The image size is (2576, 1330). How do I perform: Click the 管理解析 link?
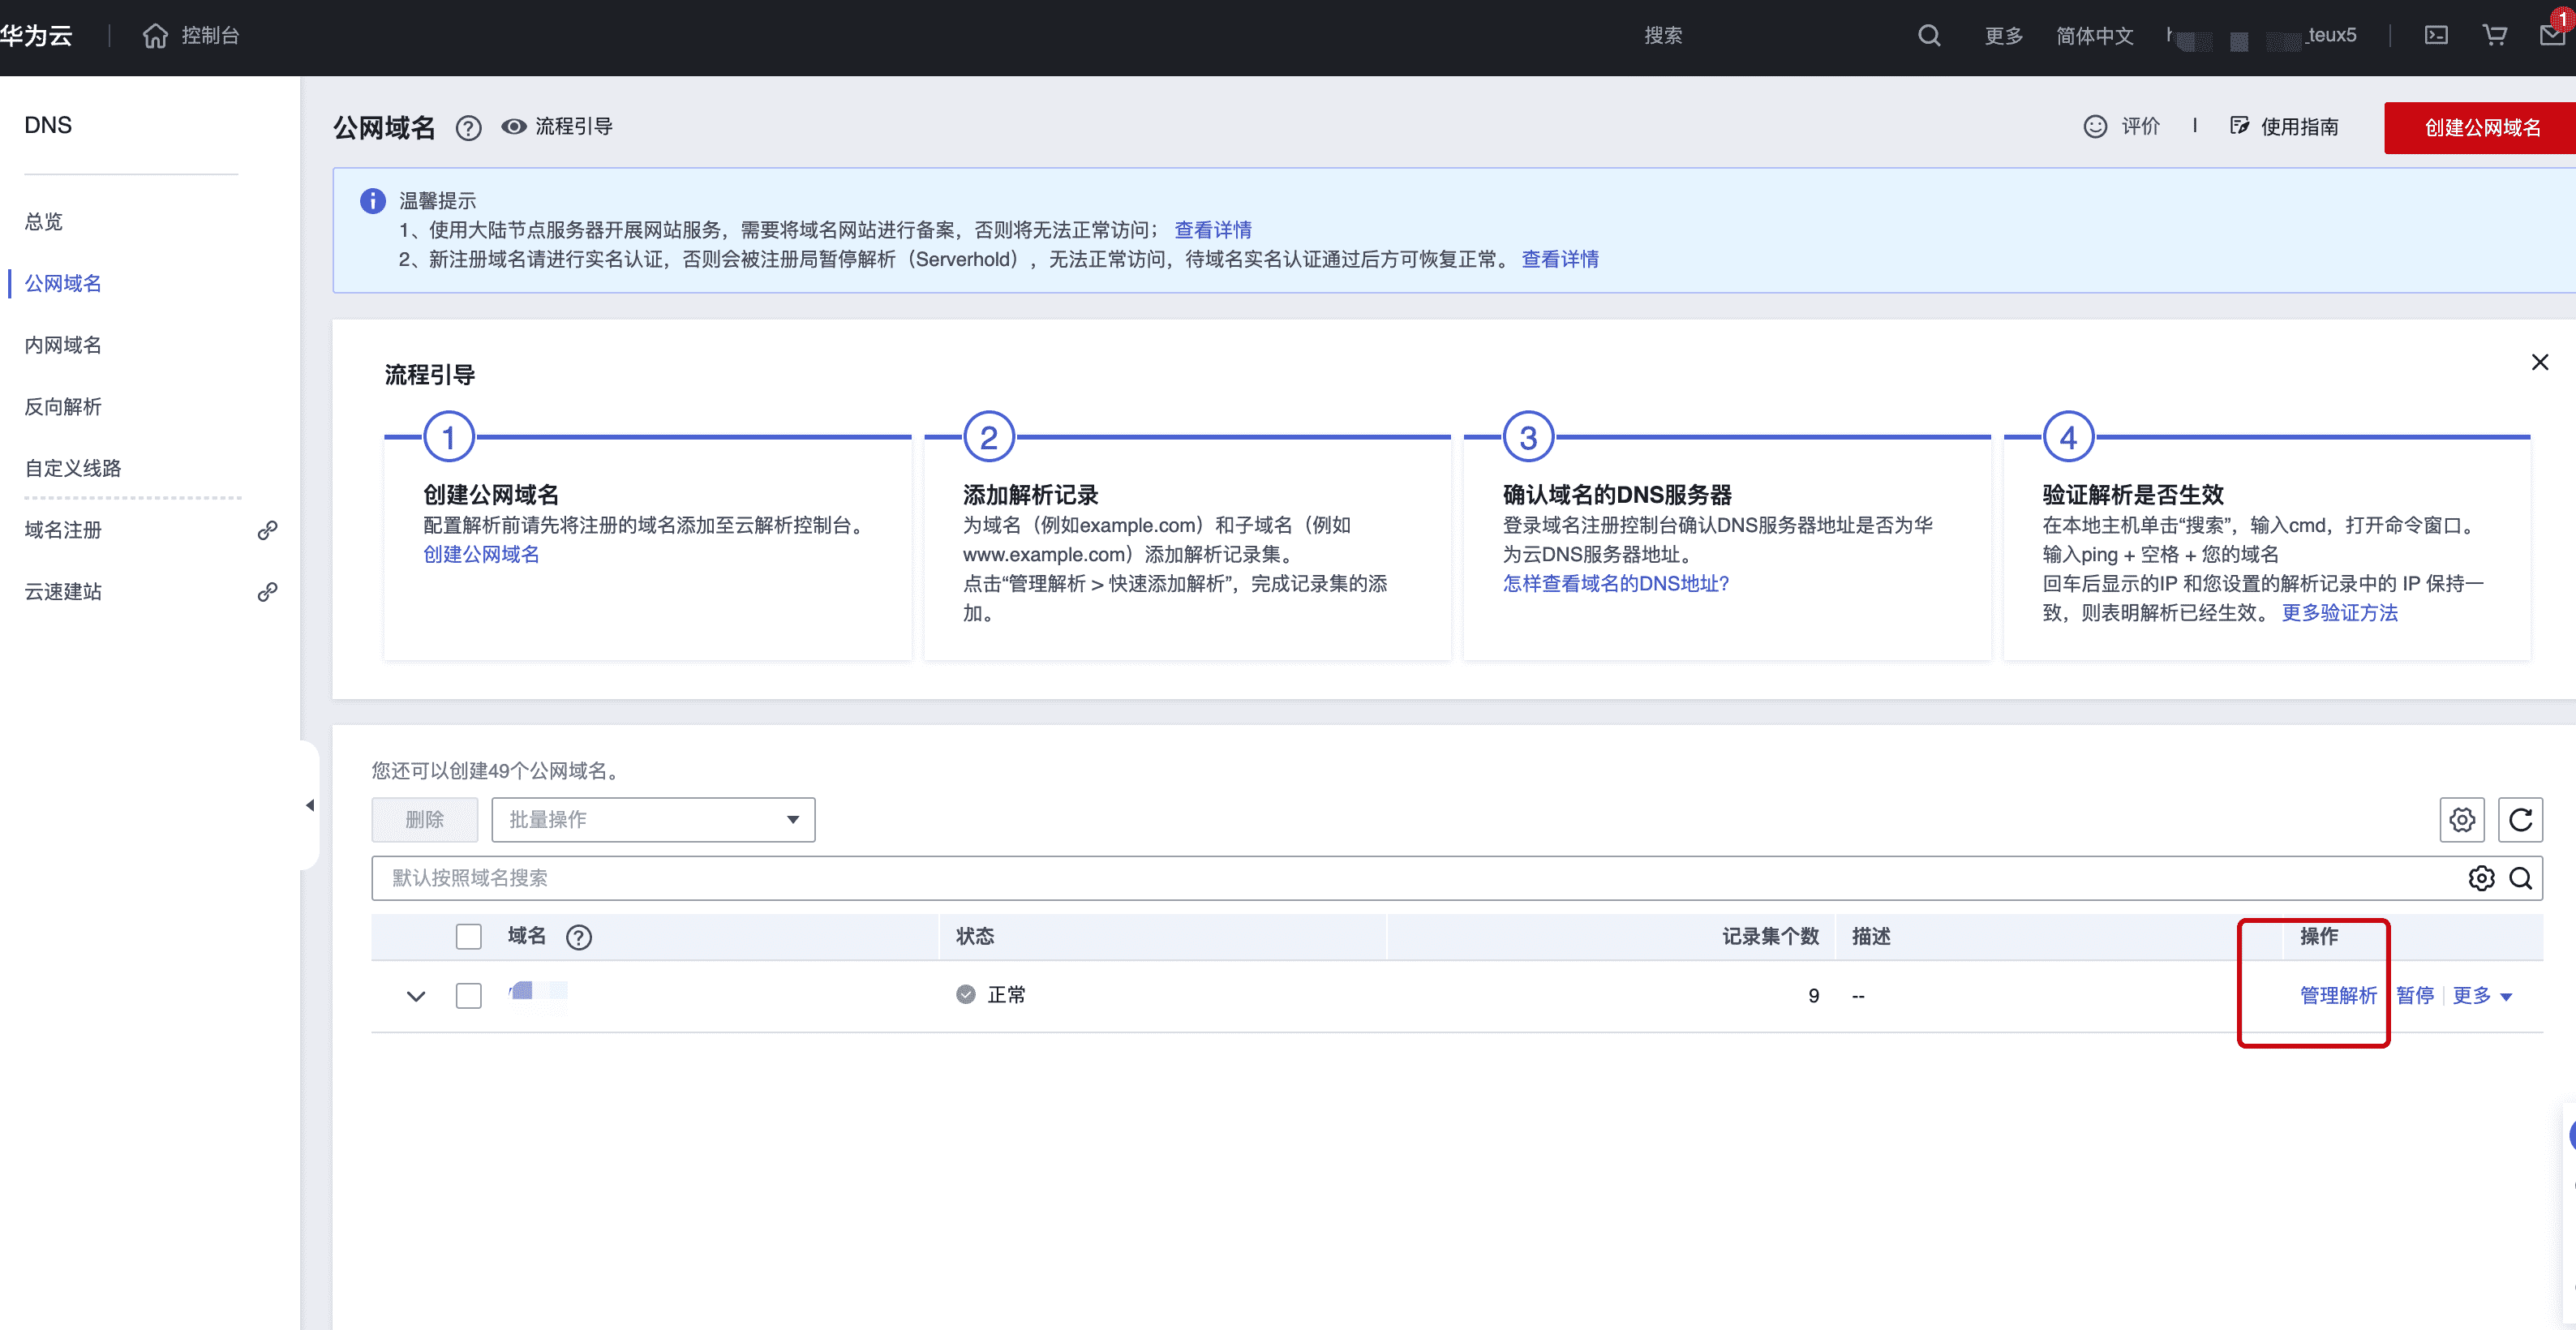coord(2337,996)
